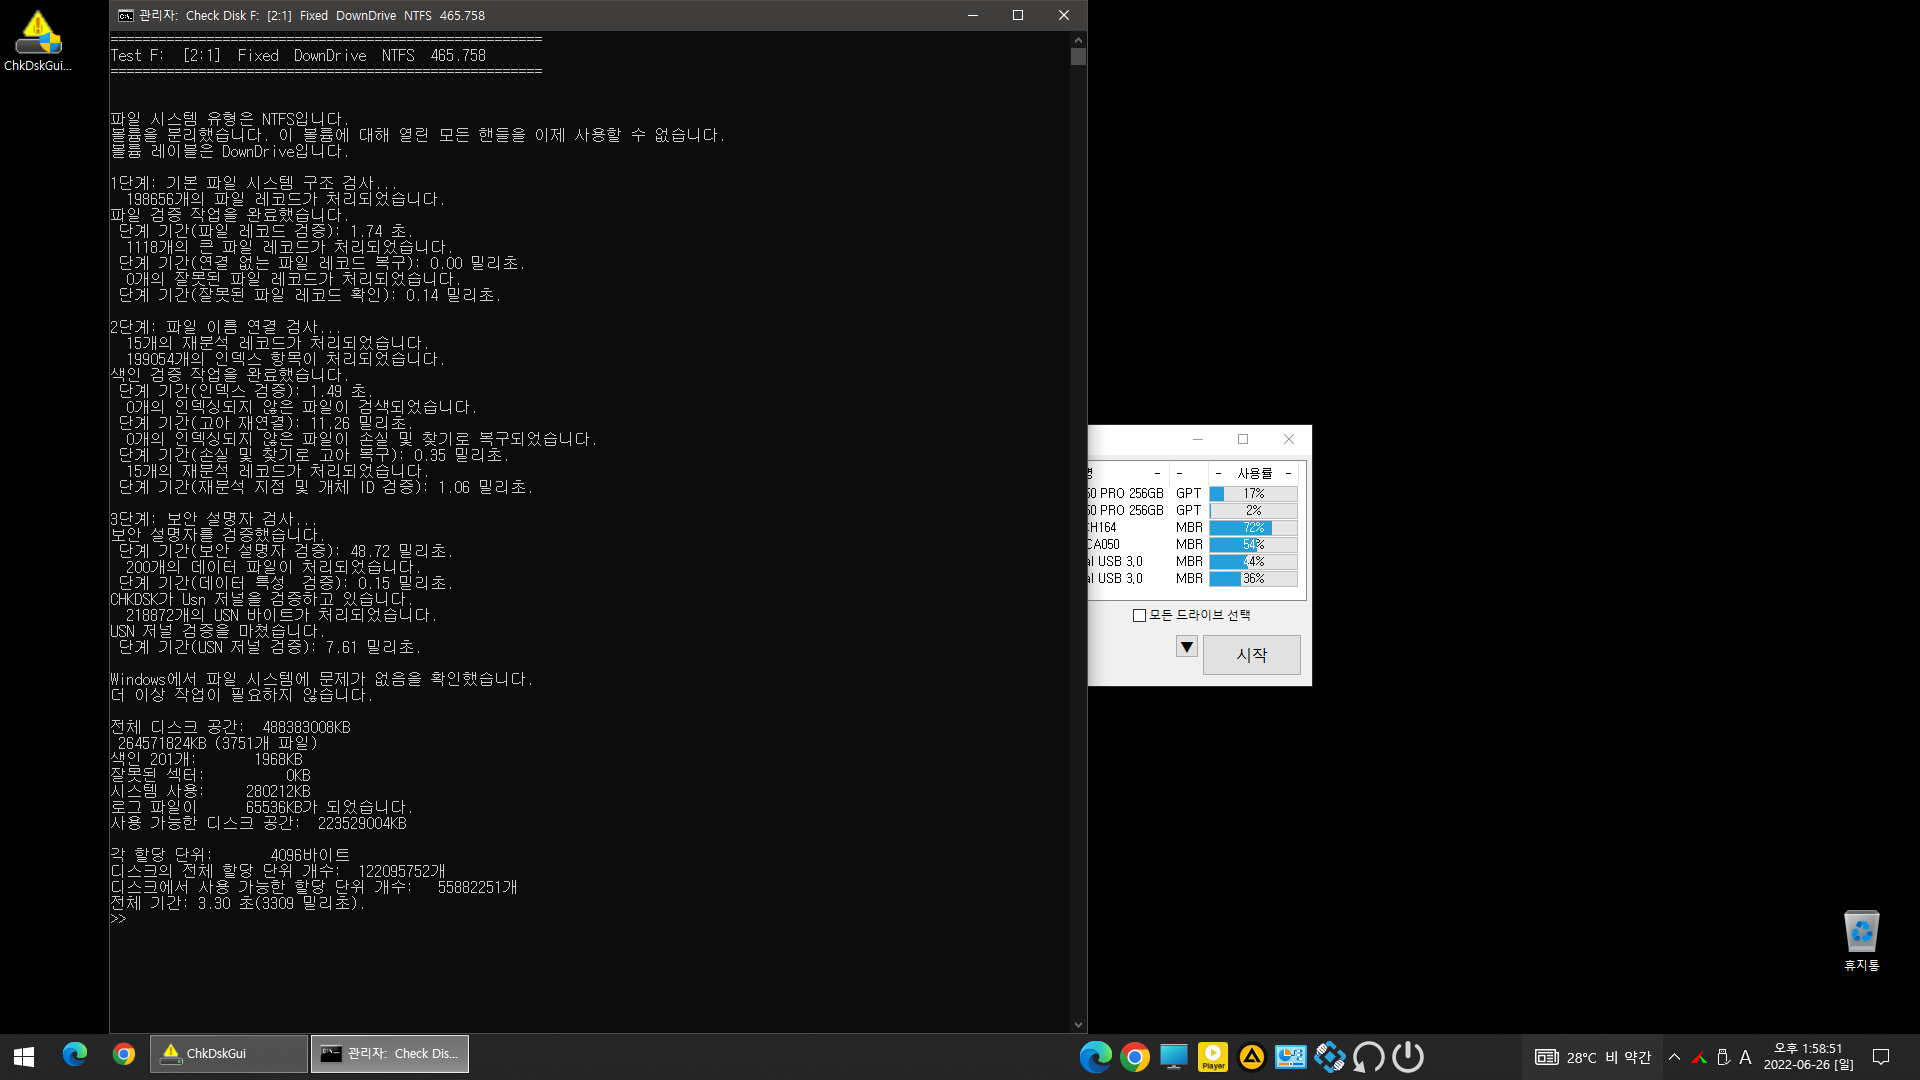
Task: Click the 72% usage progress bar
Action: (1254, 527)
